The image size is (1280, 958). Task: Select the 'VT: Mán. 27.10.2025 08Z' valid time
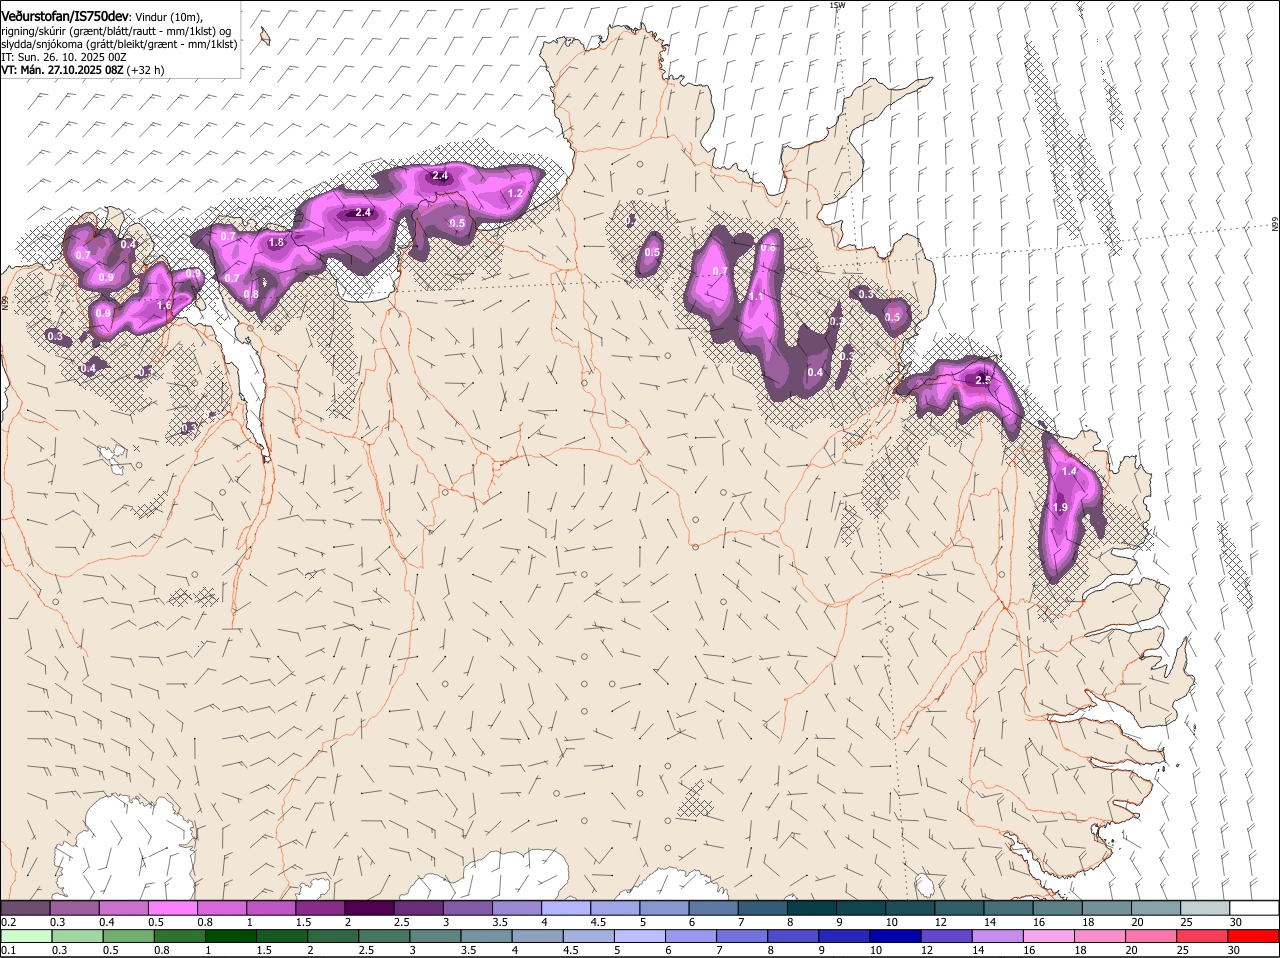click(62, 70)
